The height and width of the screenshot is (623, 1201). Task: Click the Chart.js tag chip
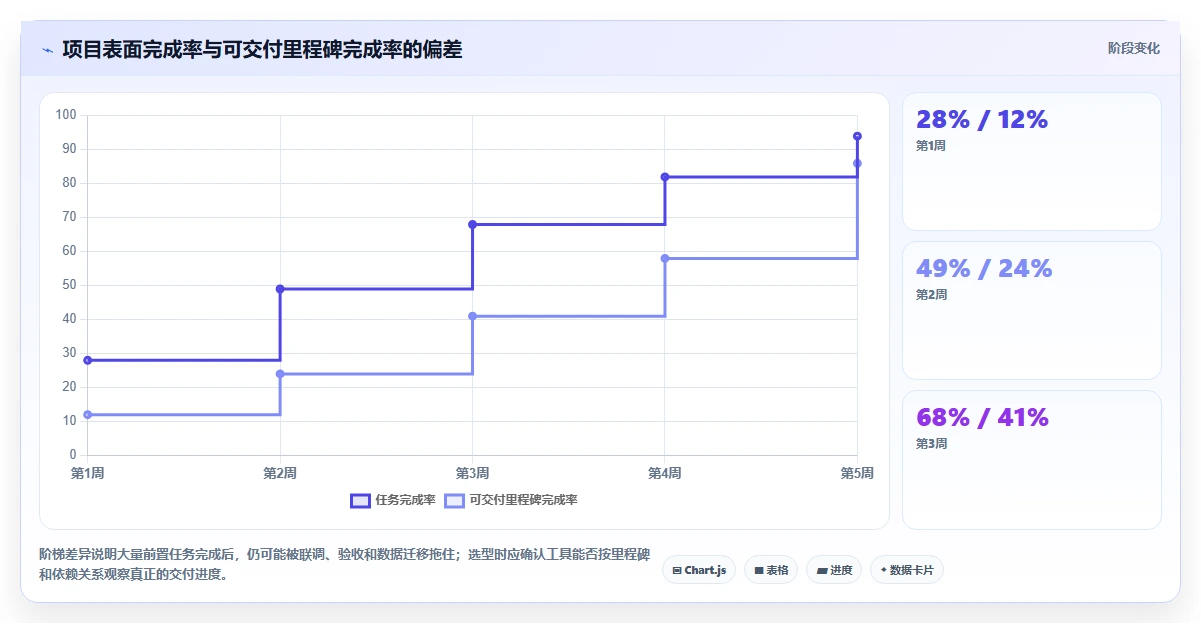(x=699, y=570)
